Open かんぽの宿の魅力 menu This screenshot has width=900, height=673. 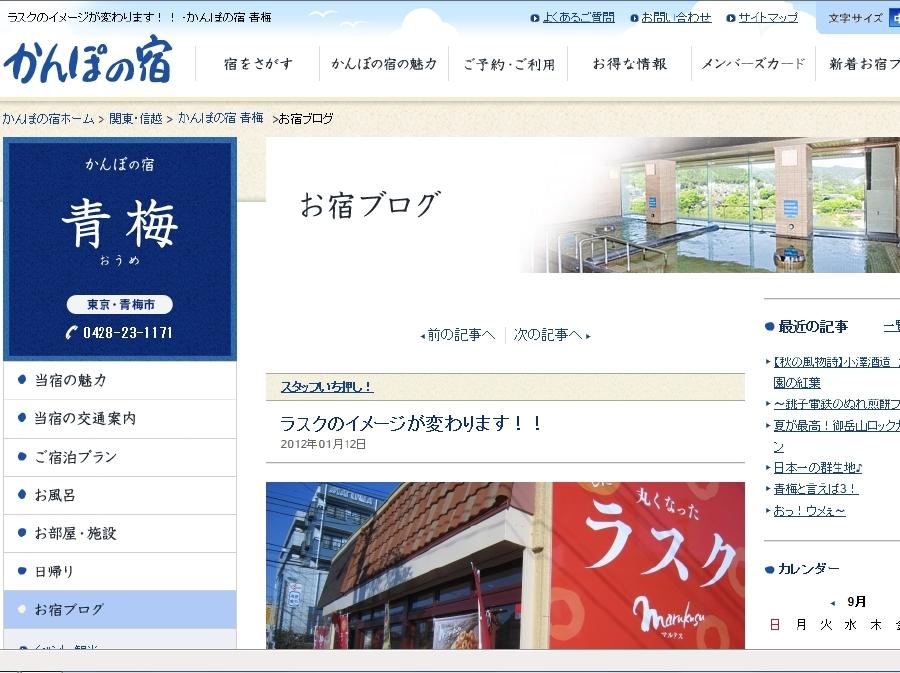[x=383, y=64]
